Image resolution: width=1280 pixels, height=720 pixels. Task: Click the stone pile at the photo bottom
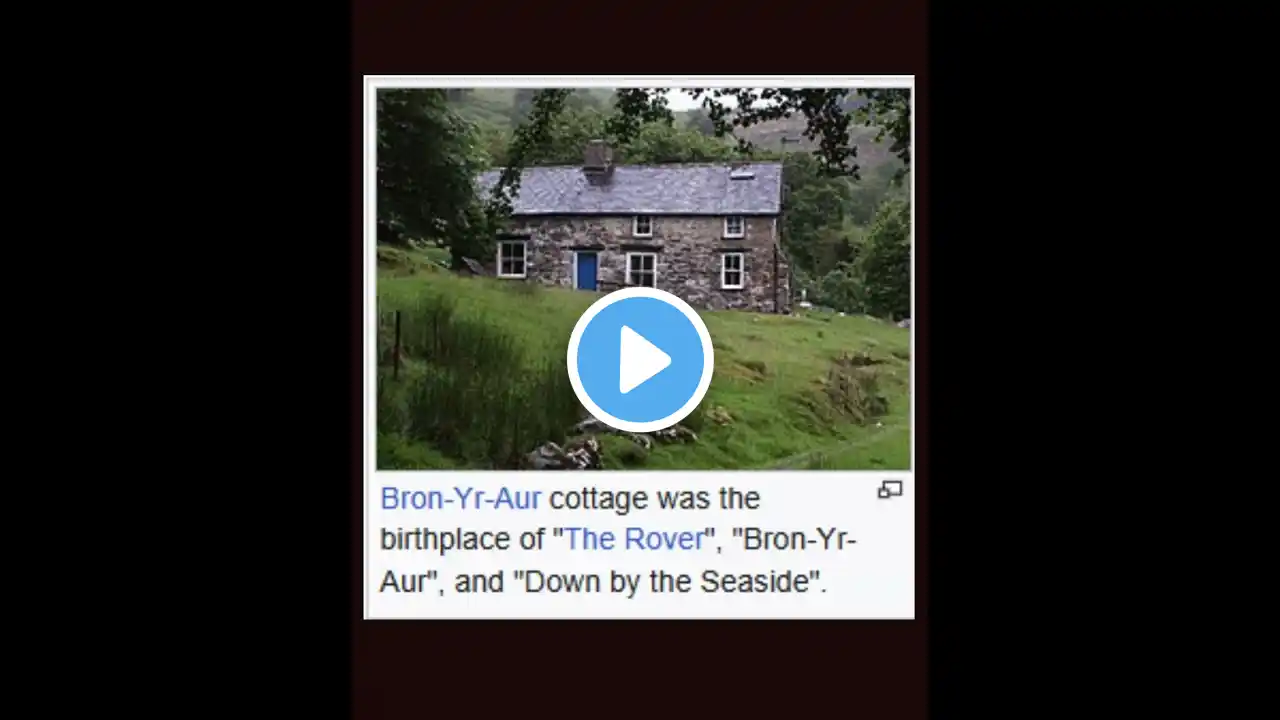(x=566, y=454)
